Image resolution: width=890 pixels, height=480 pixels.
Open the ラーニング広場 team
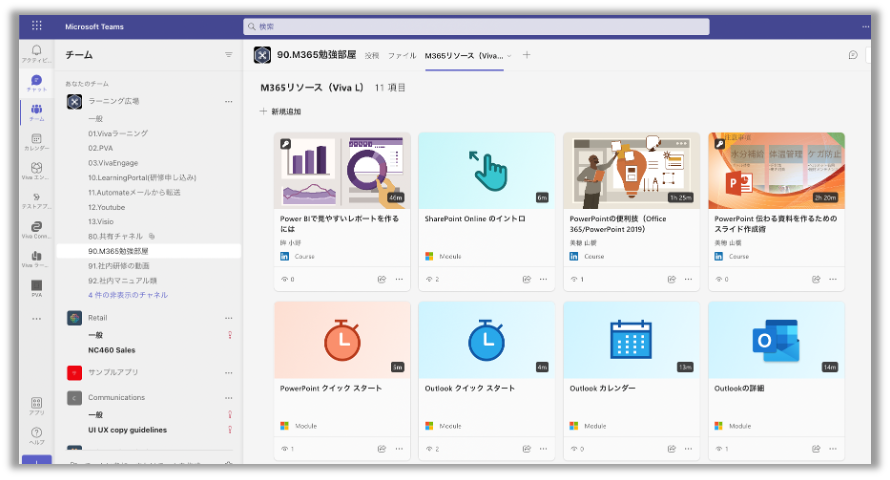tap(114, 101)
